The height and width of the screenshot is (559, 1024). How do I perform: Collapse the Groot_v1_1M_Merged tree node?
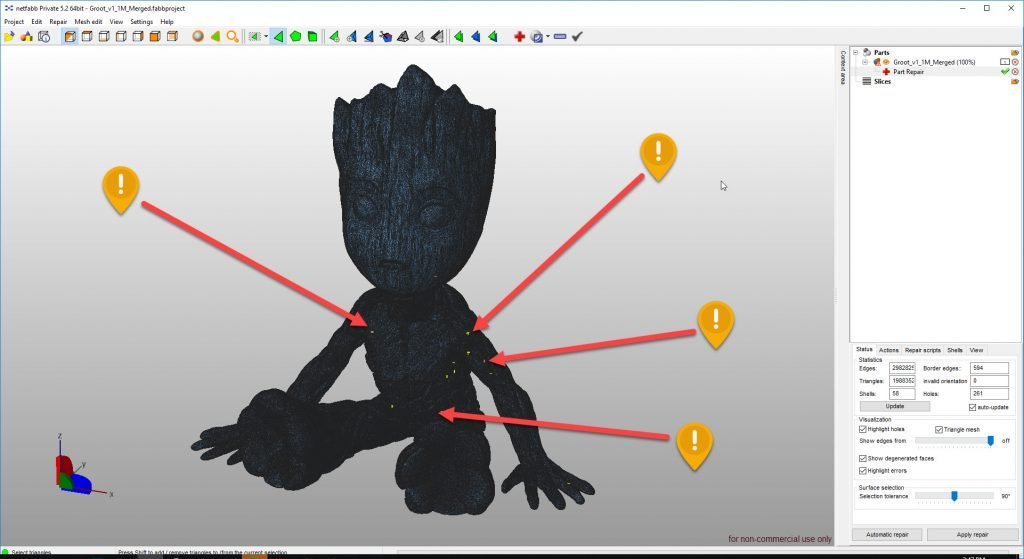point(865,62)
